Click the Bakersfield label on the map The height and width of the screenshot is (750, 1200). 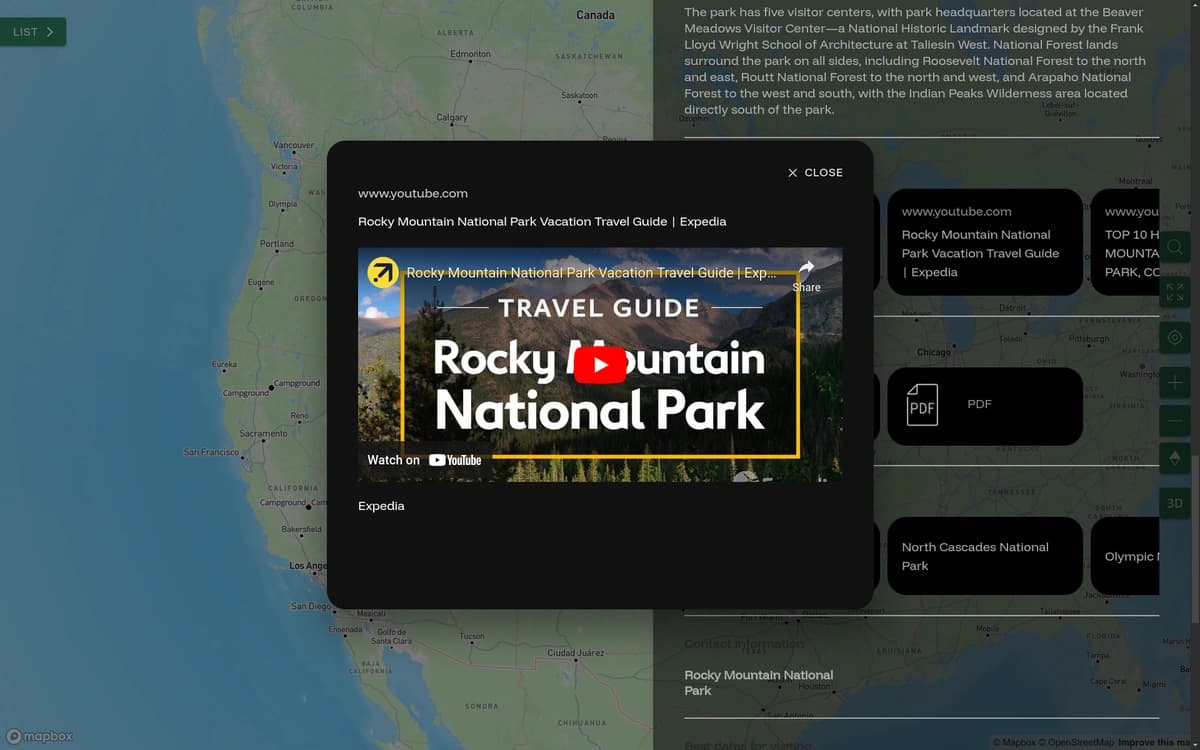(302, 529)
